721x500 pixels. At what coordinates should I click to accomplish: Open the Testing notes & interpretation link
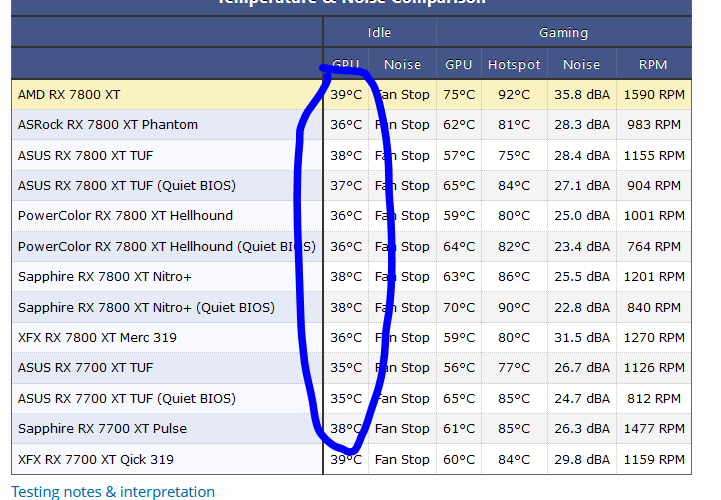pos(113,492)
